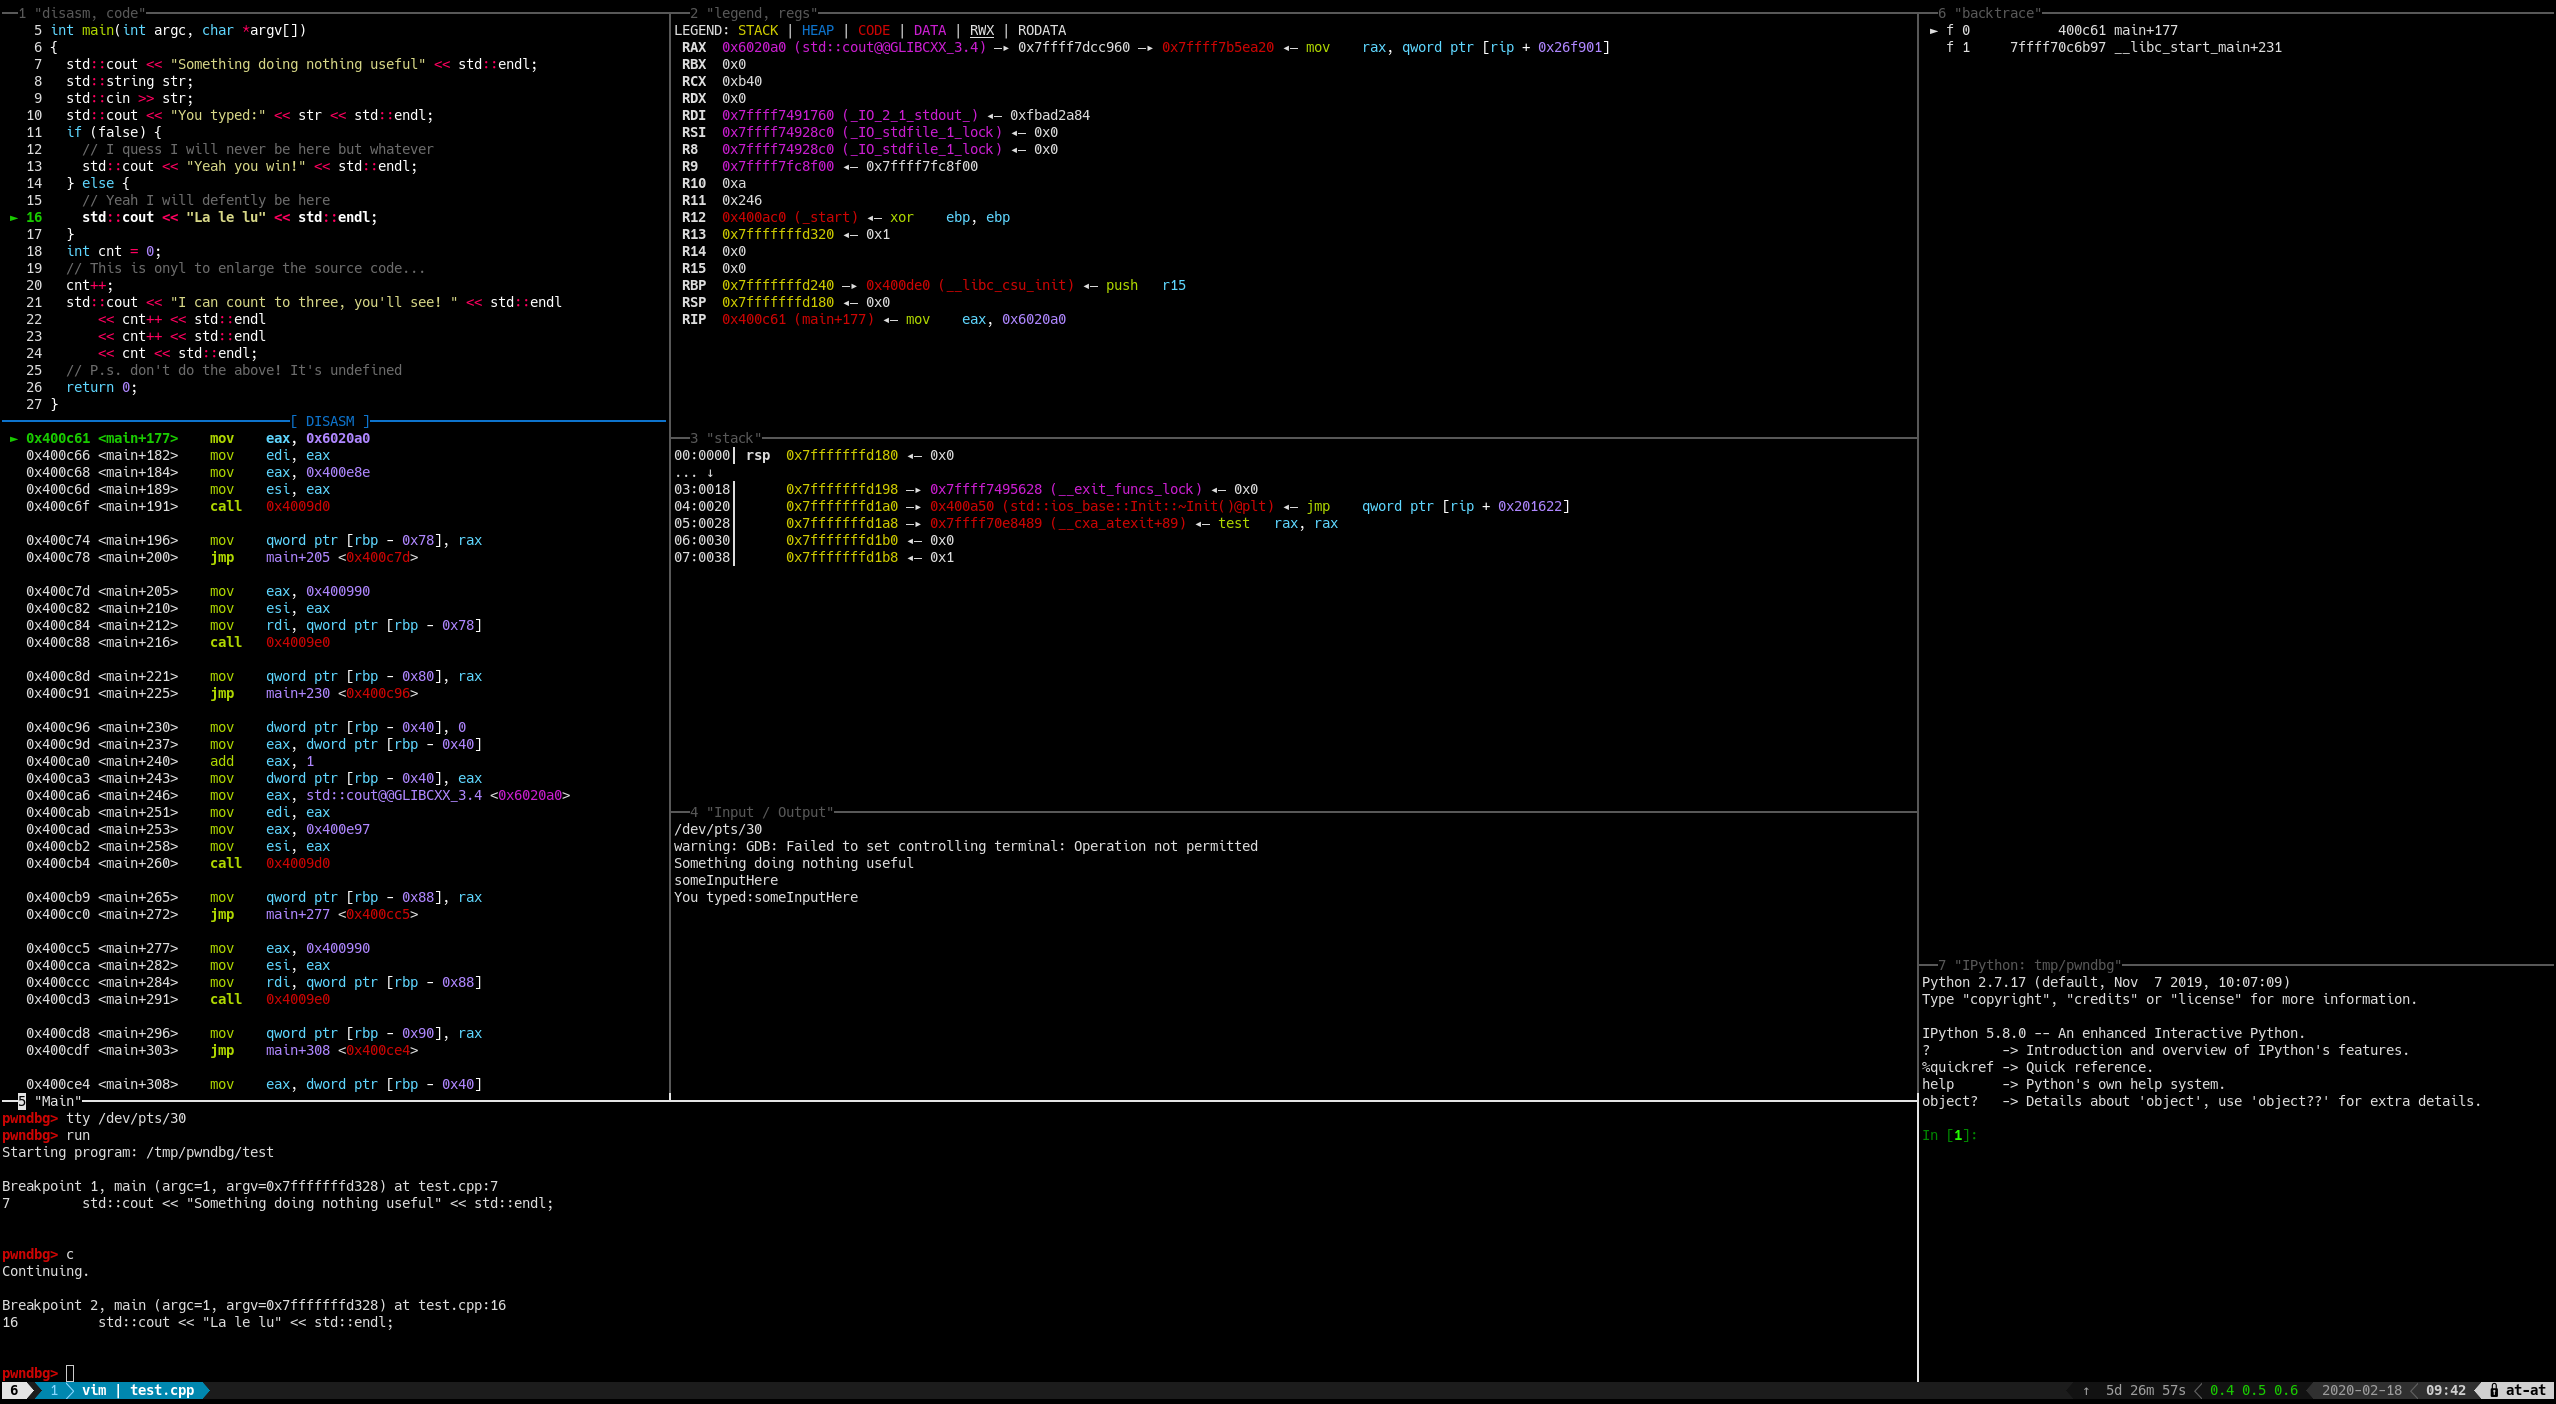2556x1404 pixels.
Task: Click the current instruction arrow at 0x400c61
Action: (14, 438)
